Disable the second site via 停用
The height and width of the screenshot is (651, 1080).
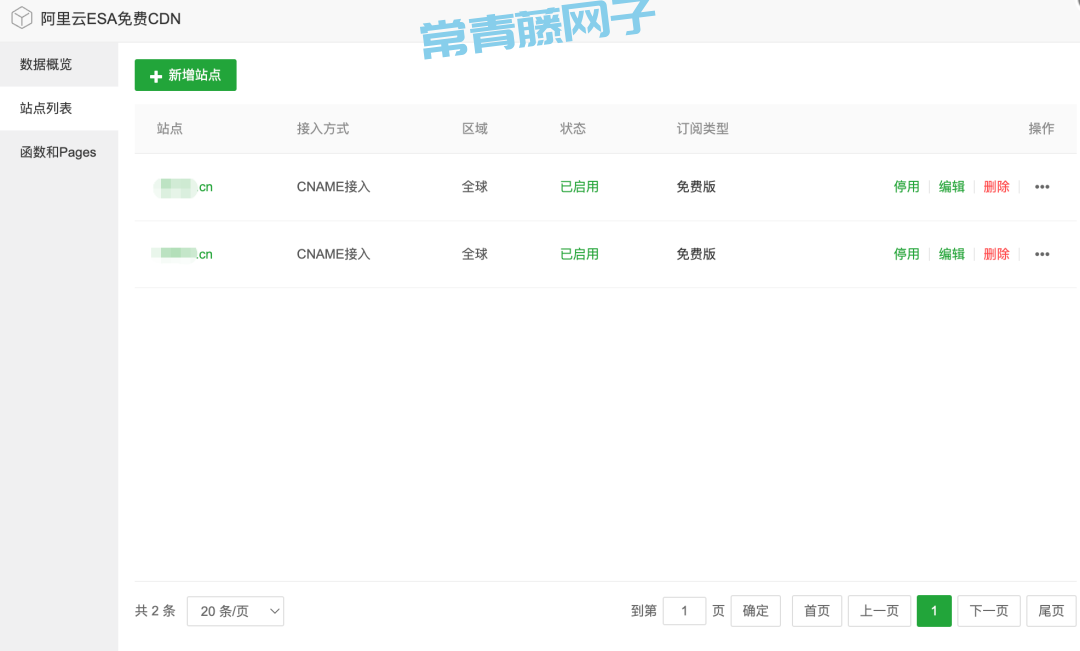(906, 254)
